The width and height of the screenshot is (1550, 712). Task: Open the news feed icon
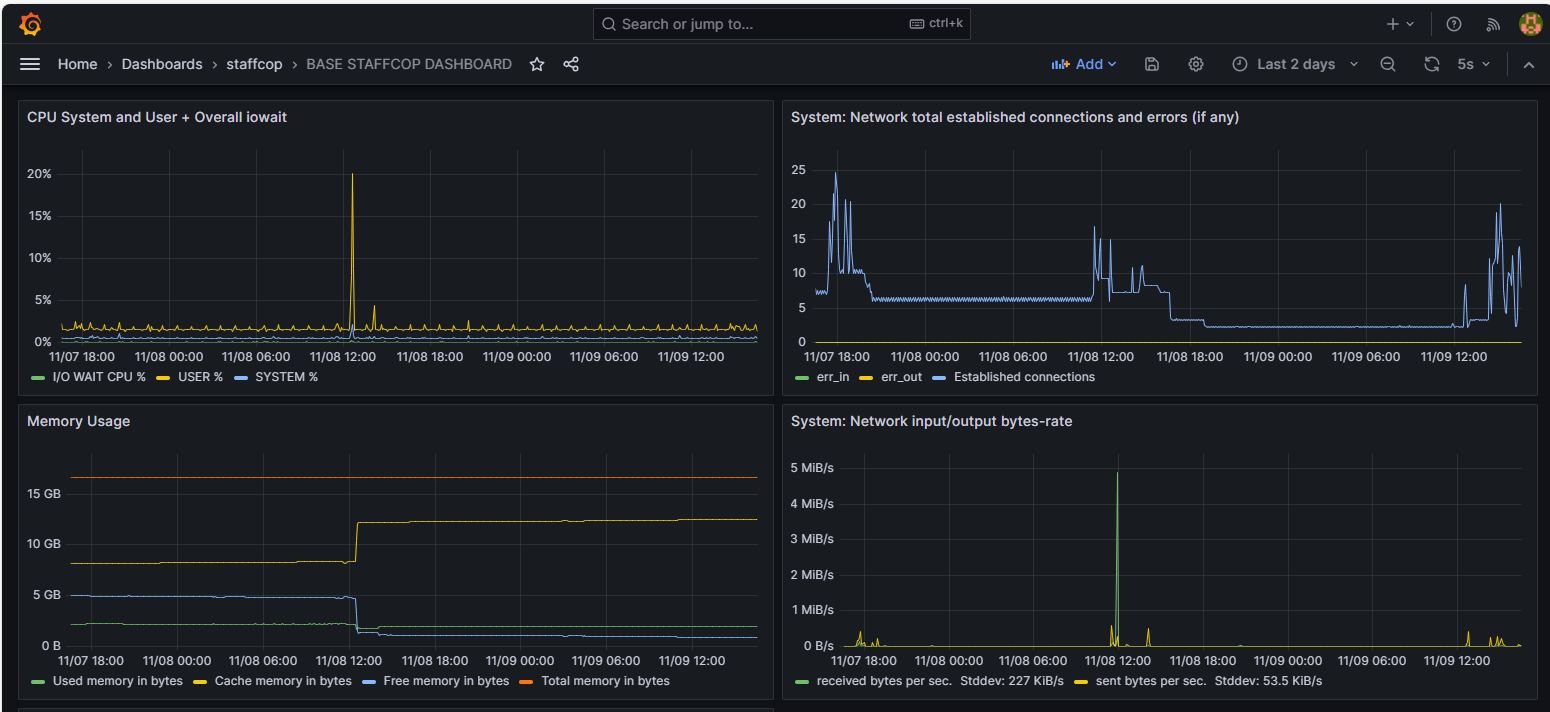pos(1492,23)
